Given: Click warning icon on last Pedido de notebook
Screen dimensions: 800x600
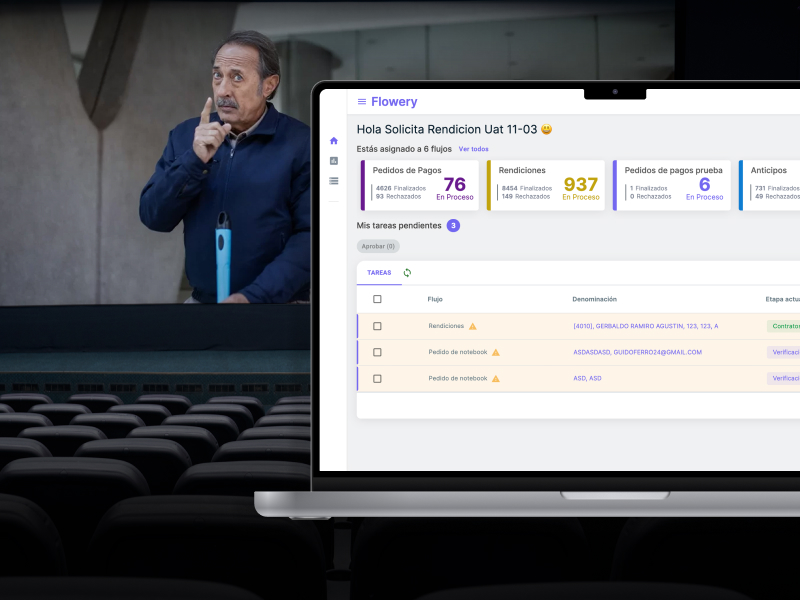Looking at the screenshot, I should tap(495, 378).
